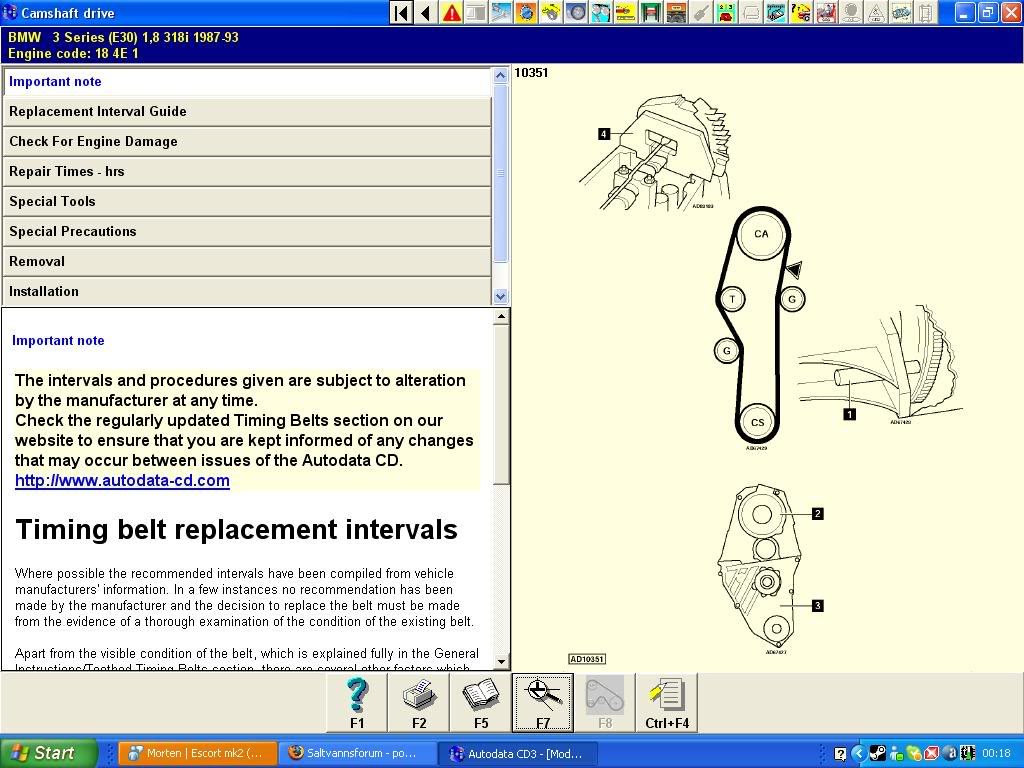1024x768 pixels.
Task: Open the Special Precautions section
Action: [x=247, y=232]
